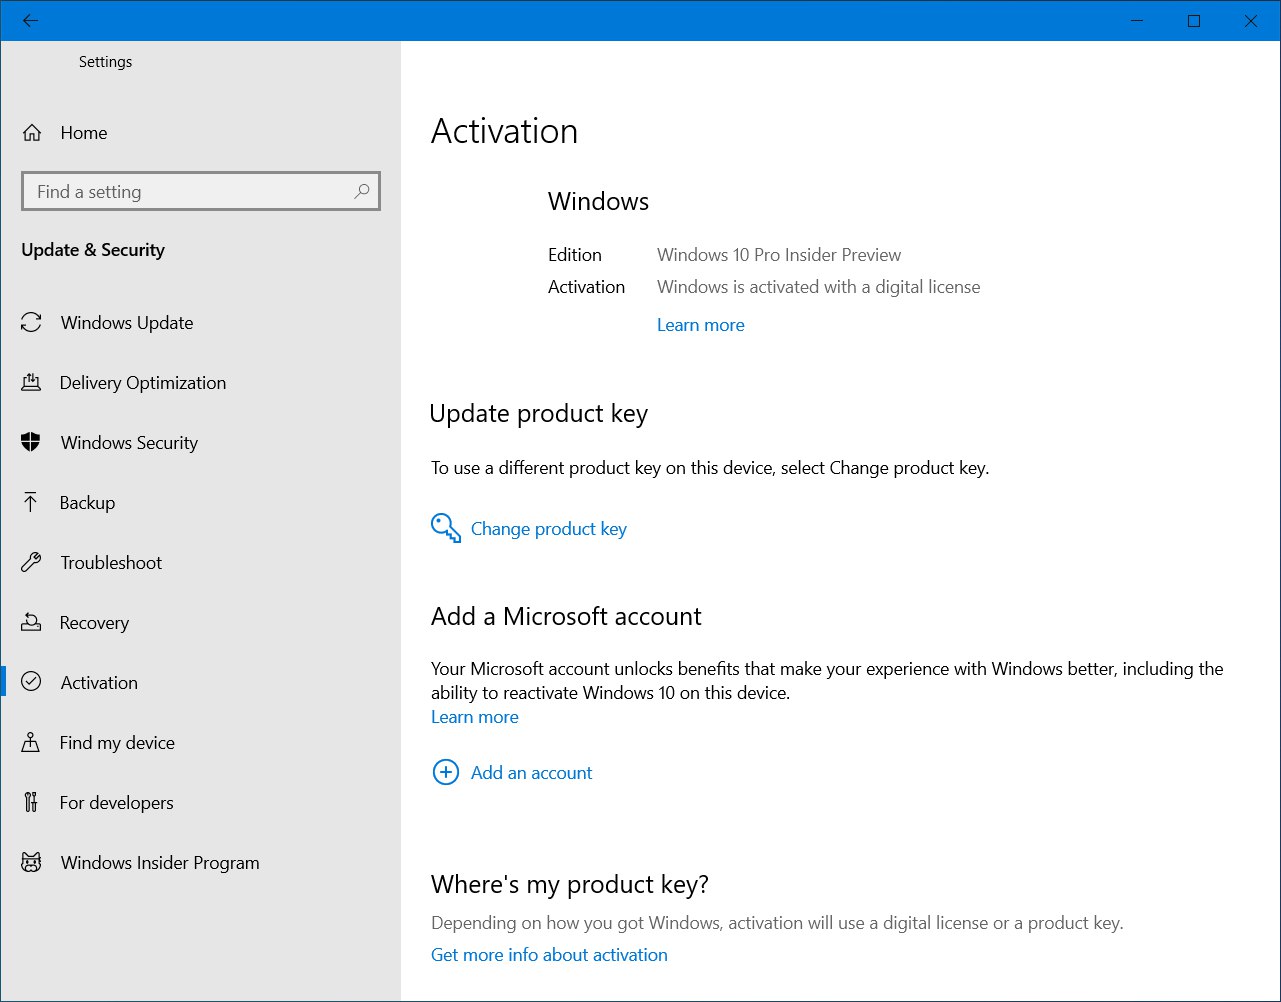
Task: Open Find my device settings
Action: [x=200, y=742]
